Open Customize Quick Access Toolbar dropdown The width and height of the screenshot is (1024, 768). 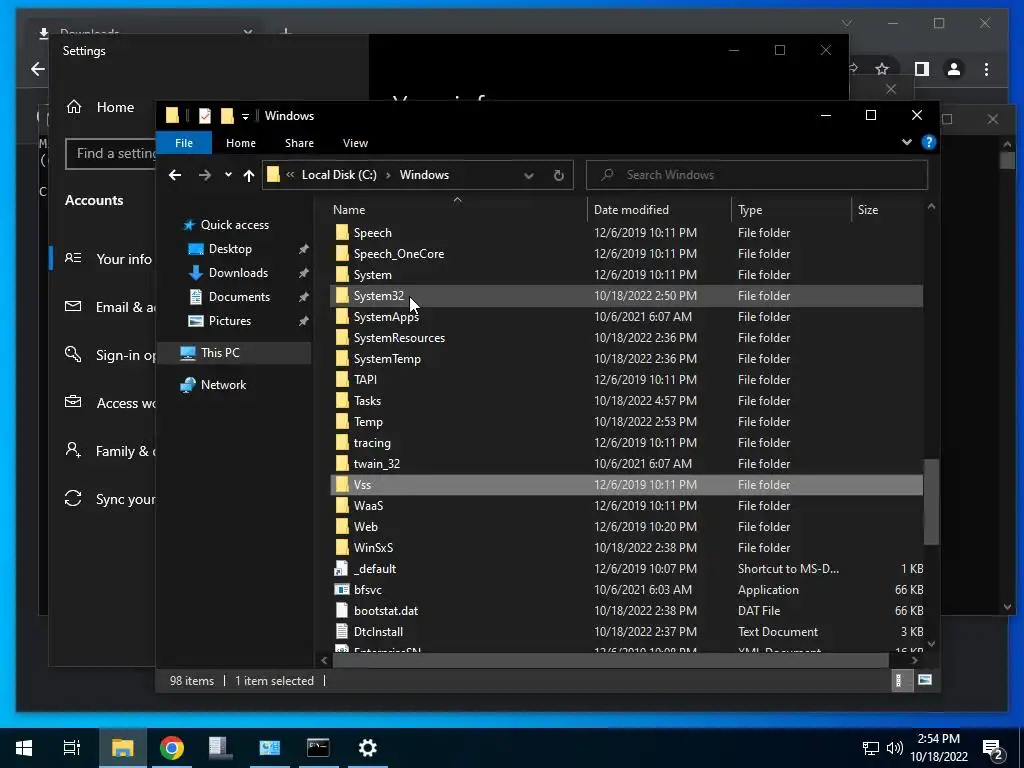[246, 116]
